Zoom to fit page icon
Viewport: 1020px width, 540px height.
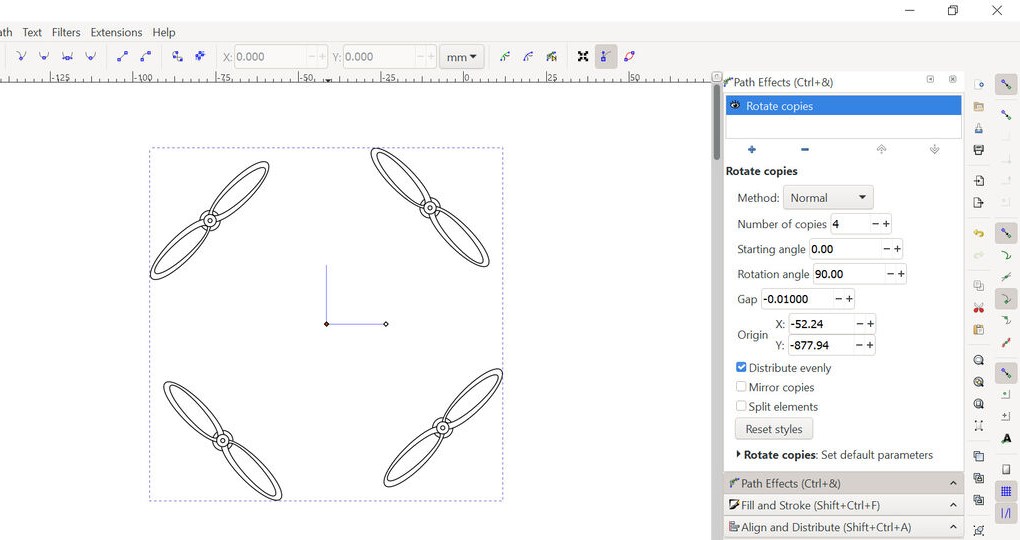click(x=978, y=404)
